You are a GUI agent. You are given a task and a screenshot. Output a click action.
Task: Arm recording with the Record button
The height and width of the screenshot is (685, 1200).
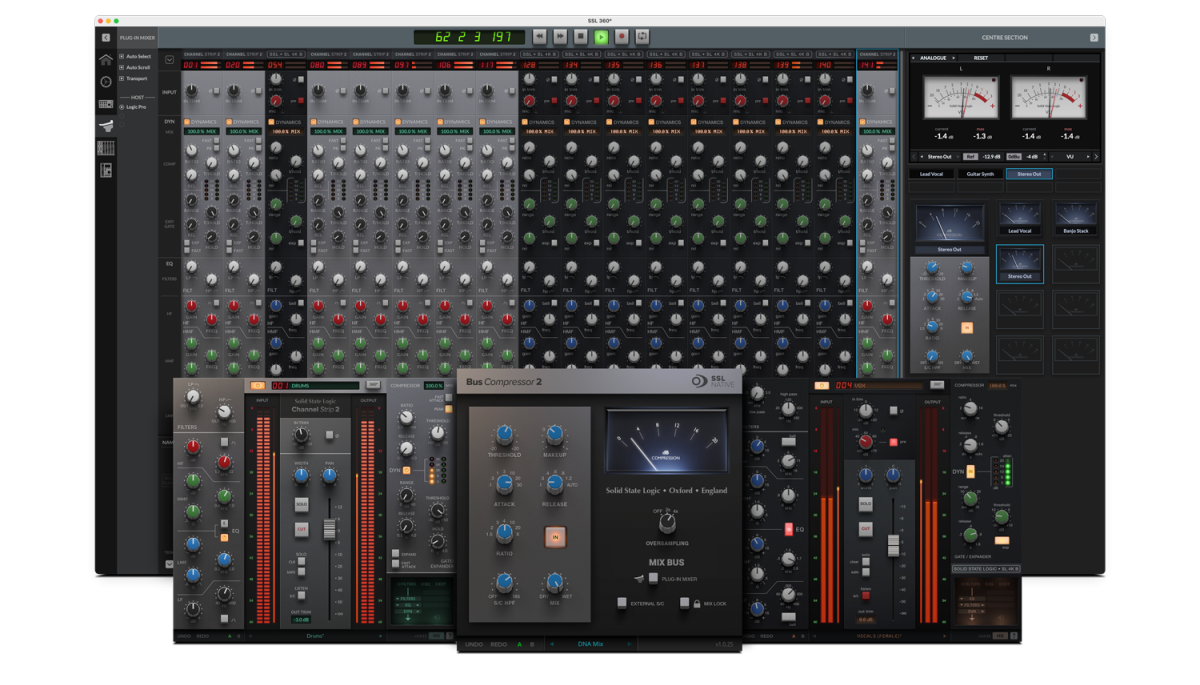[621, 37]
